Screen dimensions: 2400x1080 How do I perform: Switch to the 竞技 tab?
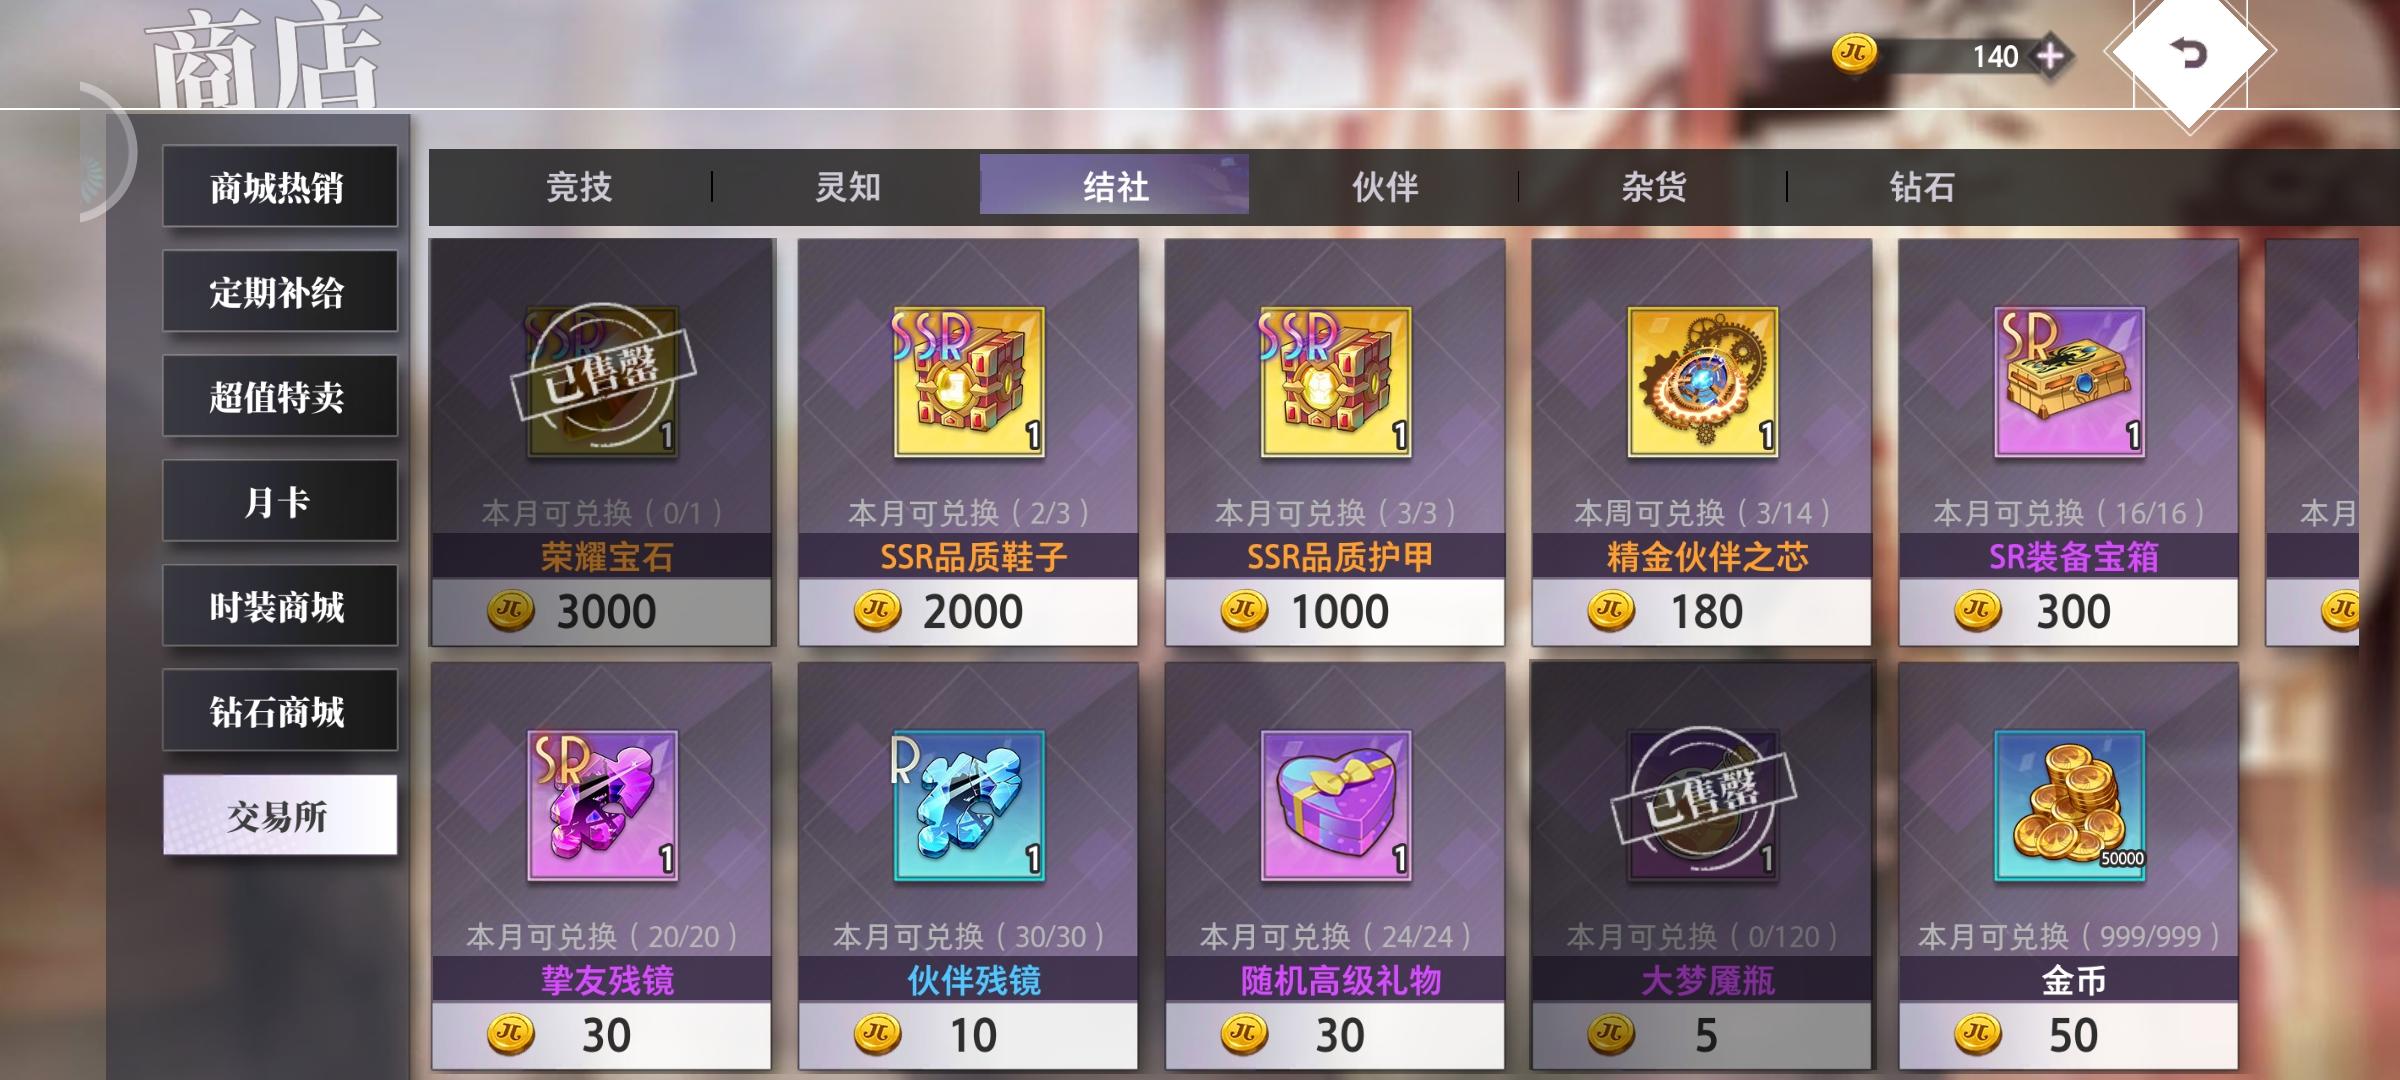point(578,186)
